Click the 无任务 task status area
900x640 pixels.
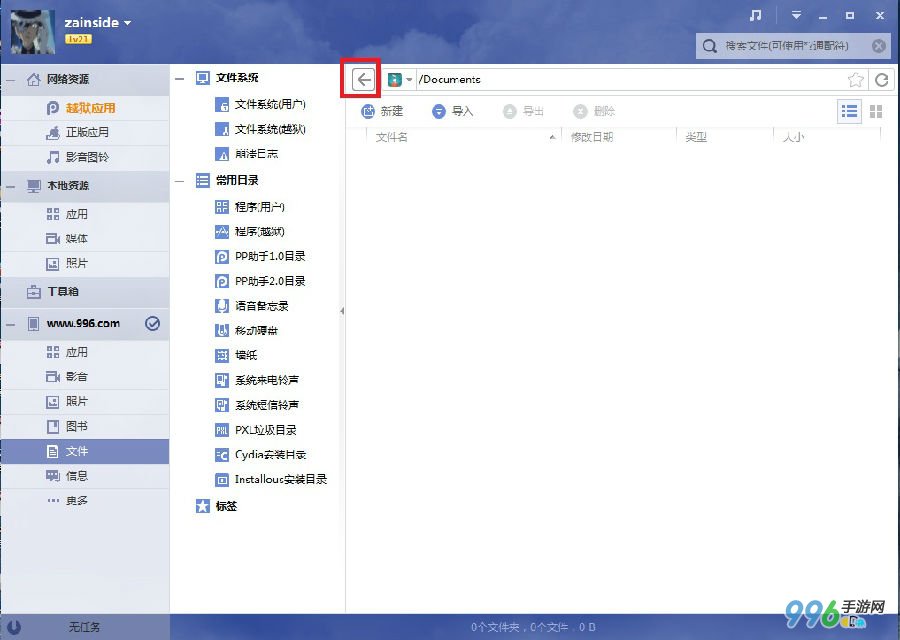pos(84,627)
